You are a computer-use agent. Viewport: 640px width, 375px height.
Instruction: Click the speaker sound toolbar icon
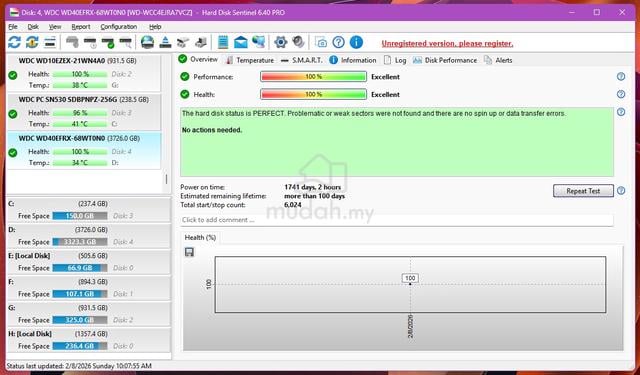(x=298, y=42)
